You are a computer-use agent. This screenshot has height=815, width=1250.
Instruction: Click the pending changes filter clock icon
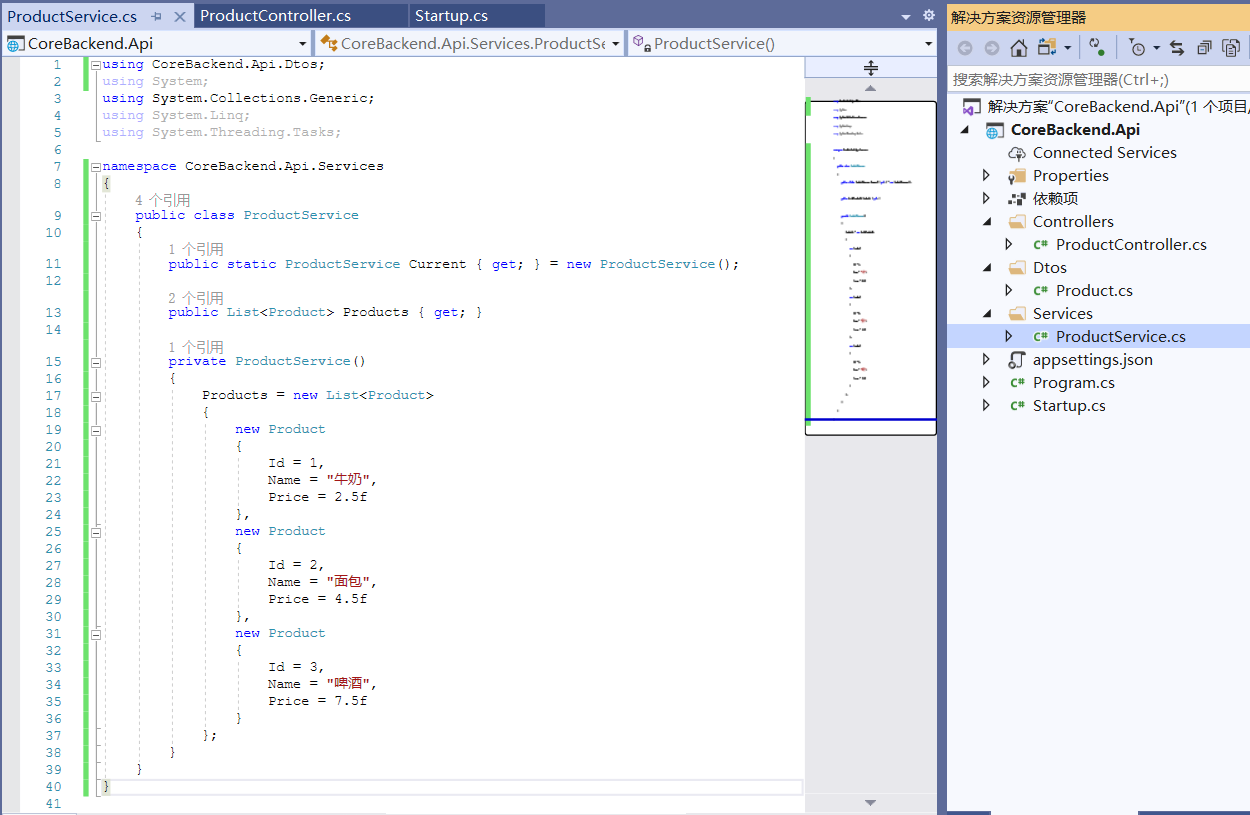click(1138, 47)
